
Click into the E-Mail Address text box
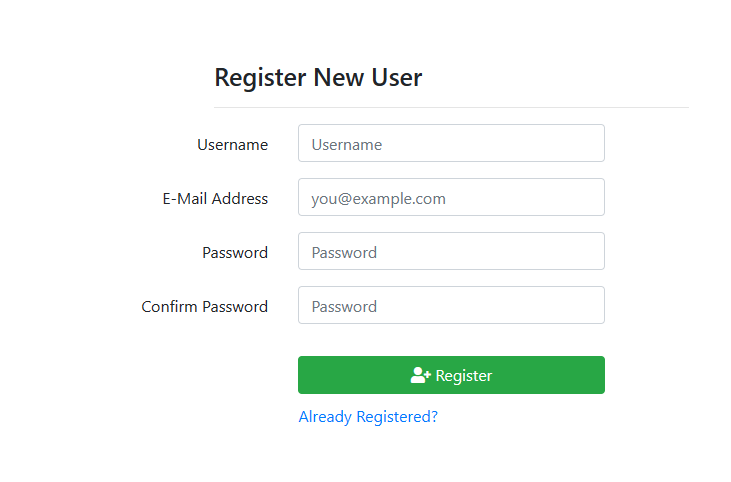click(451, 197)
